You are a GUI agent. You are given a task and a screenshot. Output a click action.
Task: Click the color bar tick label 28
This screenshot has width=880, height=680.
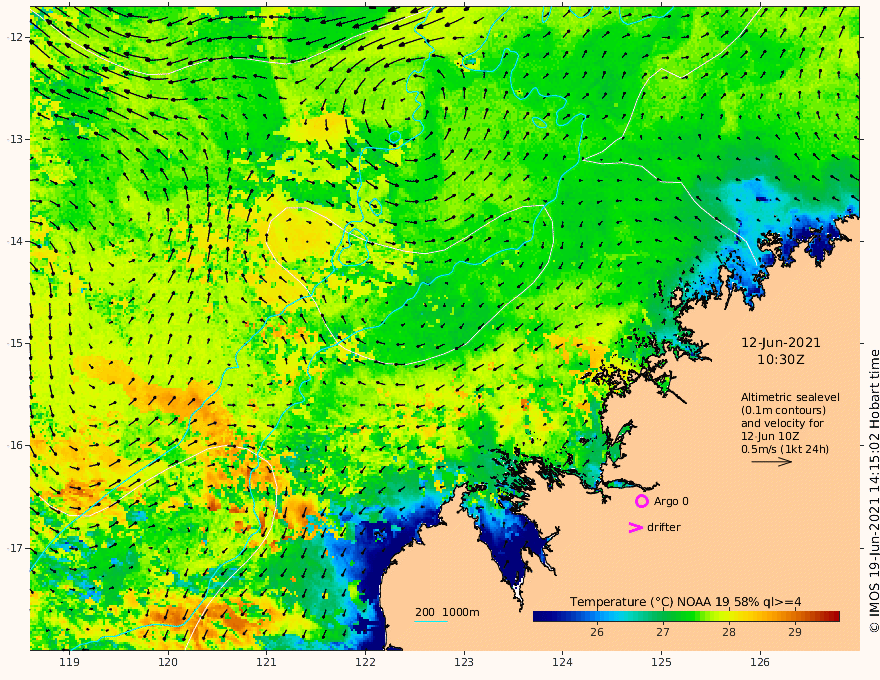point(728,632)
